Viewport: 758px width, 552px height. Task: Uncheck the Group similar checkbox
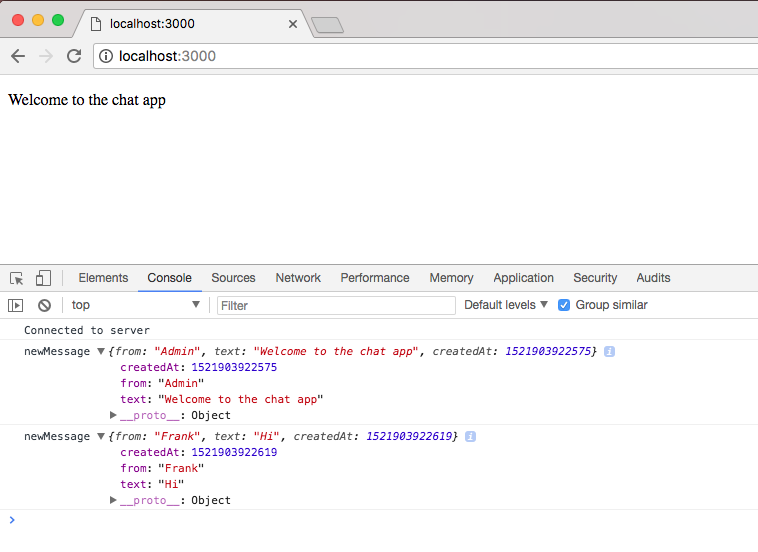pos(564,305)
